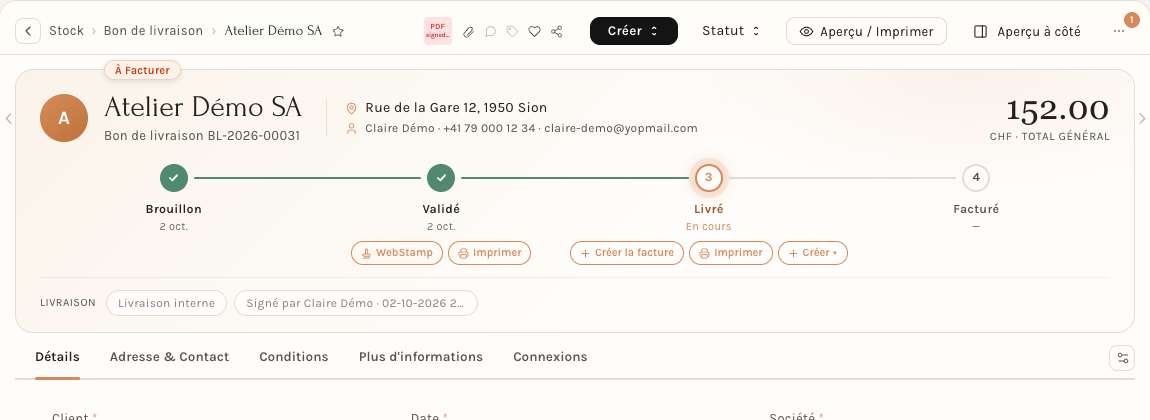Click Imprimer under Livré step
The width and height of the screenshot is (1150, 420).
[731, 253]
